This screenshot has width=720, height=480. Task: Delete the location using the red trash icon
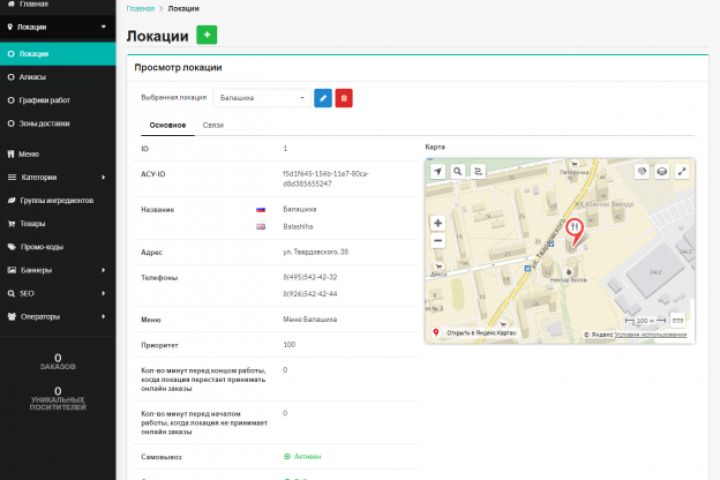pos(344,98)
